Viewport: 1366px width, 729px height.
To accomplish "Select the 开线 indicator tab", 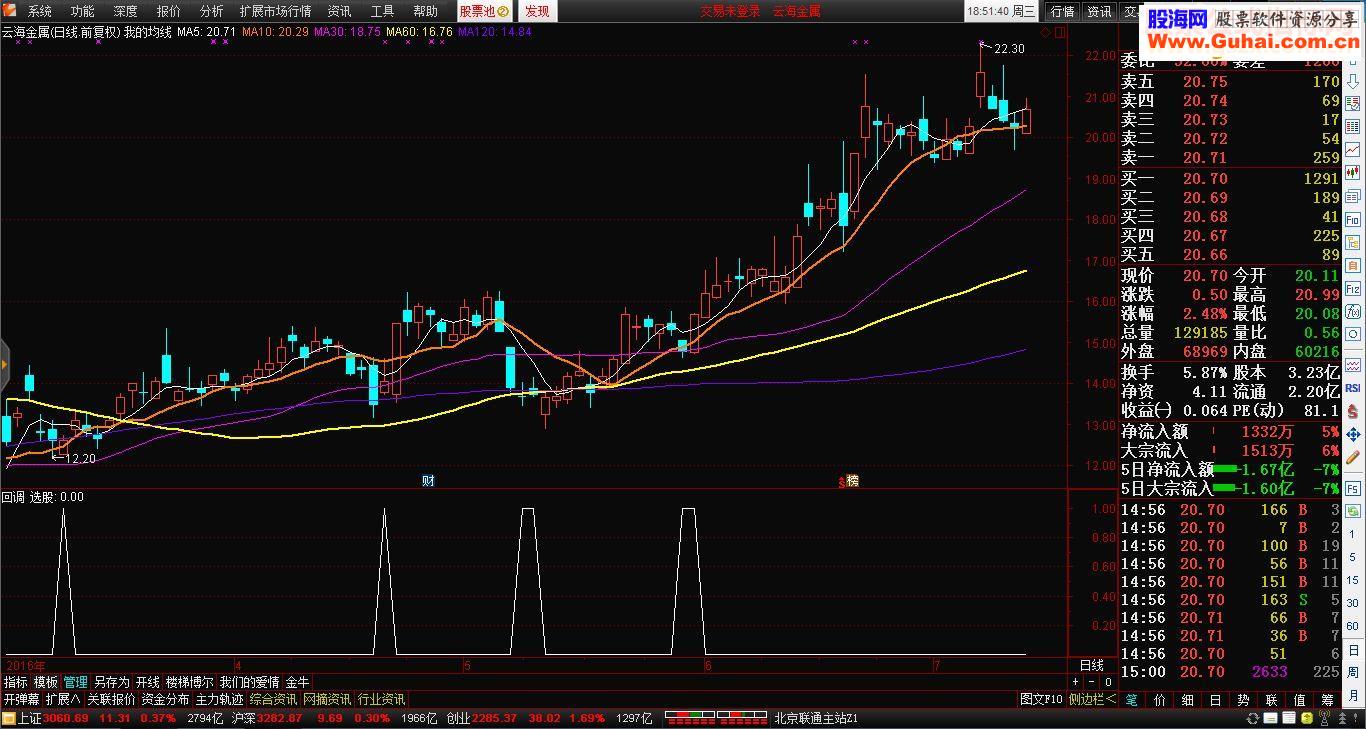I will (x=148, y=682).
